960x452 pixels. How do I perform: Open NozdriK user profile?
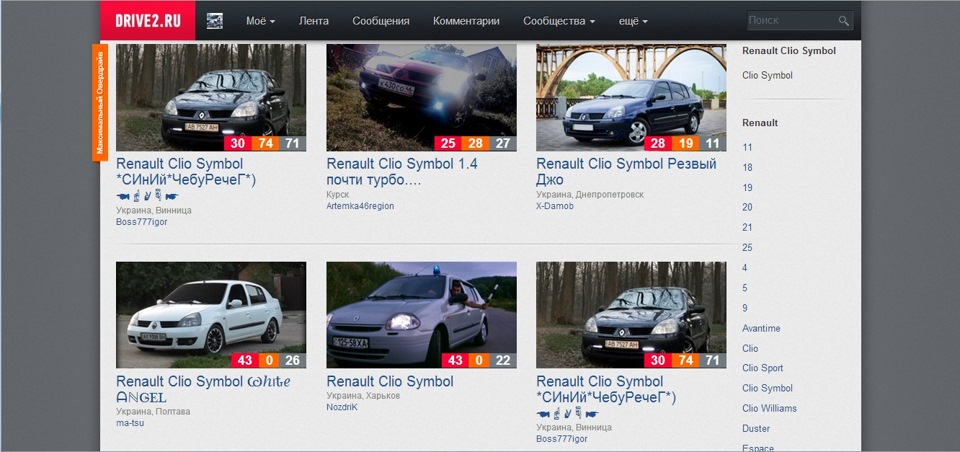[x=342, y=407]
